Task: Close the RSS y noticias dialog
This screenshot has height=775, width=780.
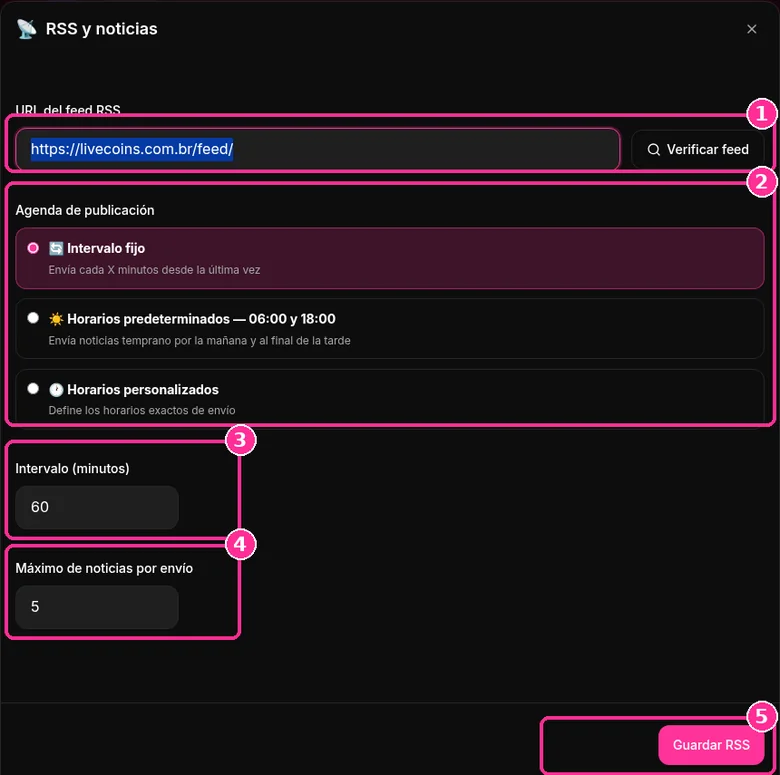Action: (x=751, y=29)
